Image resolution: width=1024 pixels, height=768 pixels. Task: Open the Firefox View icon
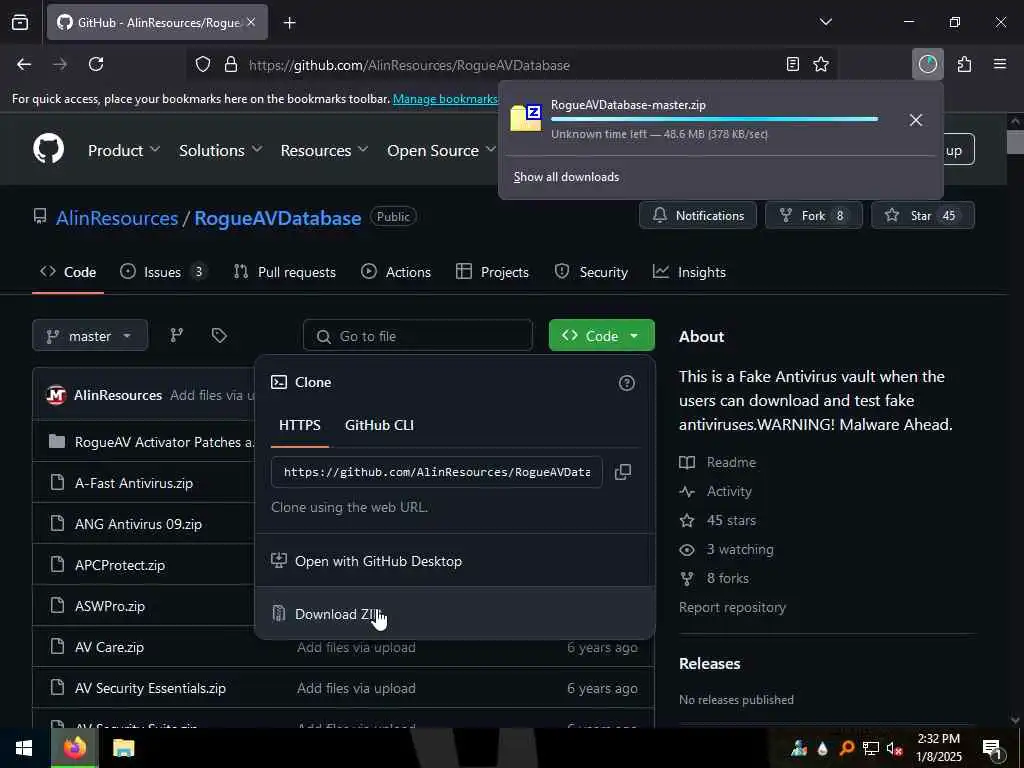20,23
